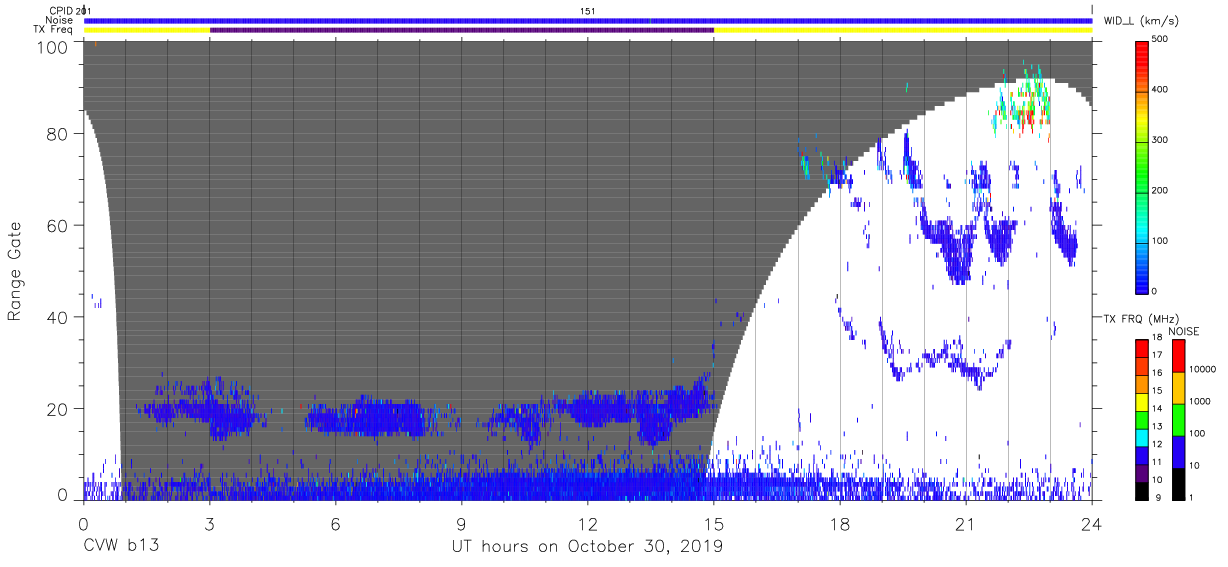Click the '10000' tick on the NOISE legend

click(x=1204, y=369)
